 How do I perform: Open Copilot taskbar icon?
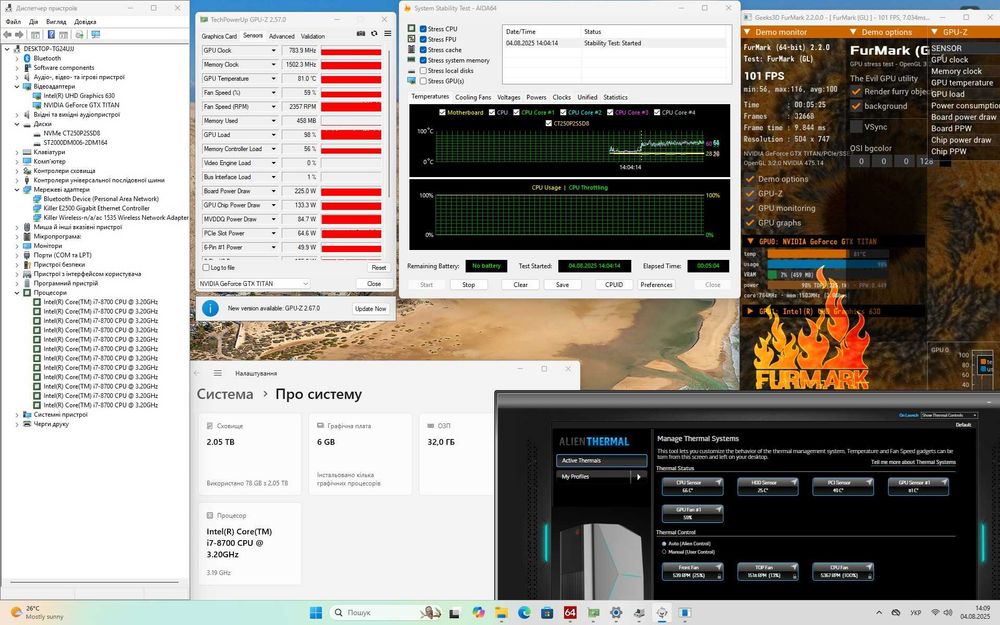pyautogui.click(x=478, y=613)
